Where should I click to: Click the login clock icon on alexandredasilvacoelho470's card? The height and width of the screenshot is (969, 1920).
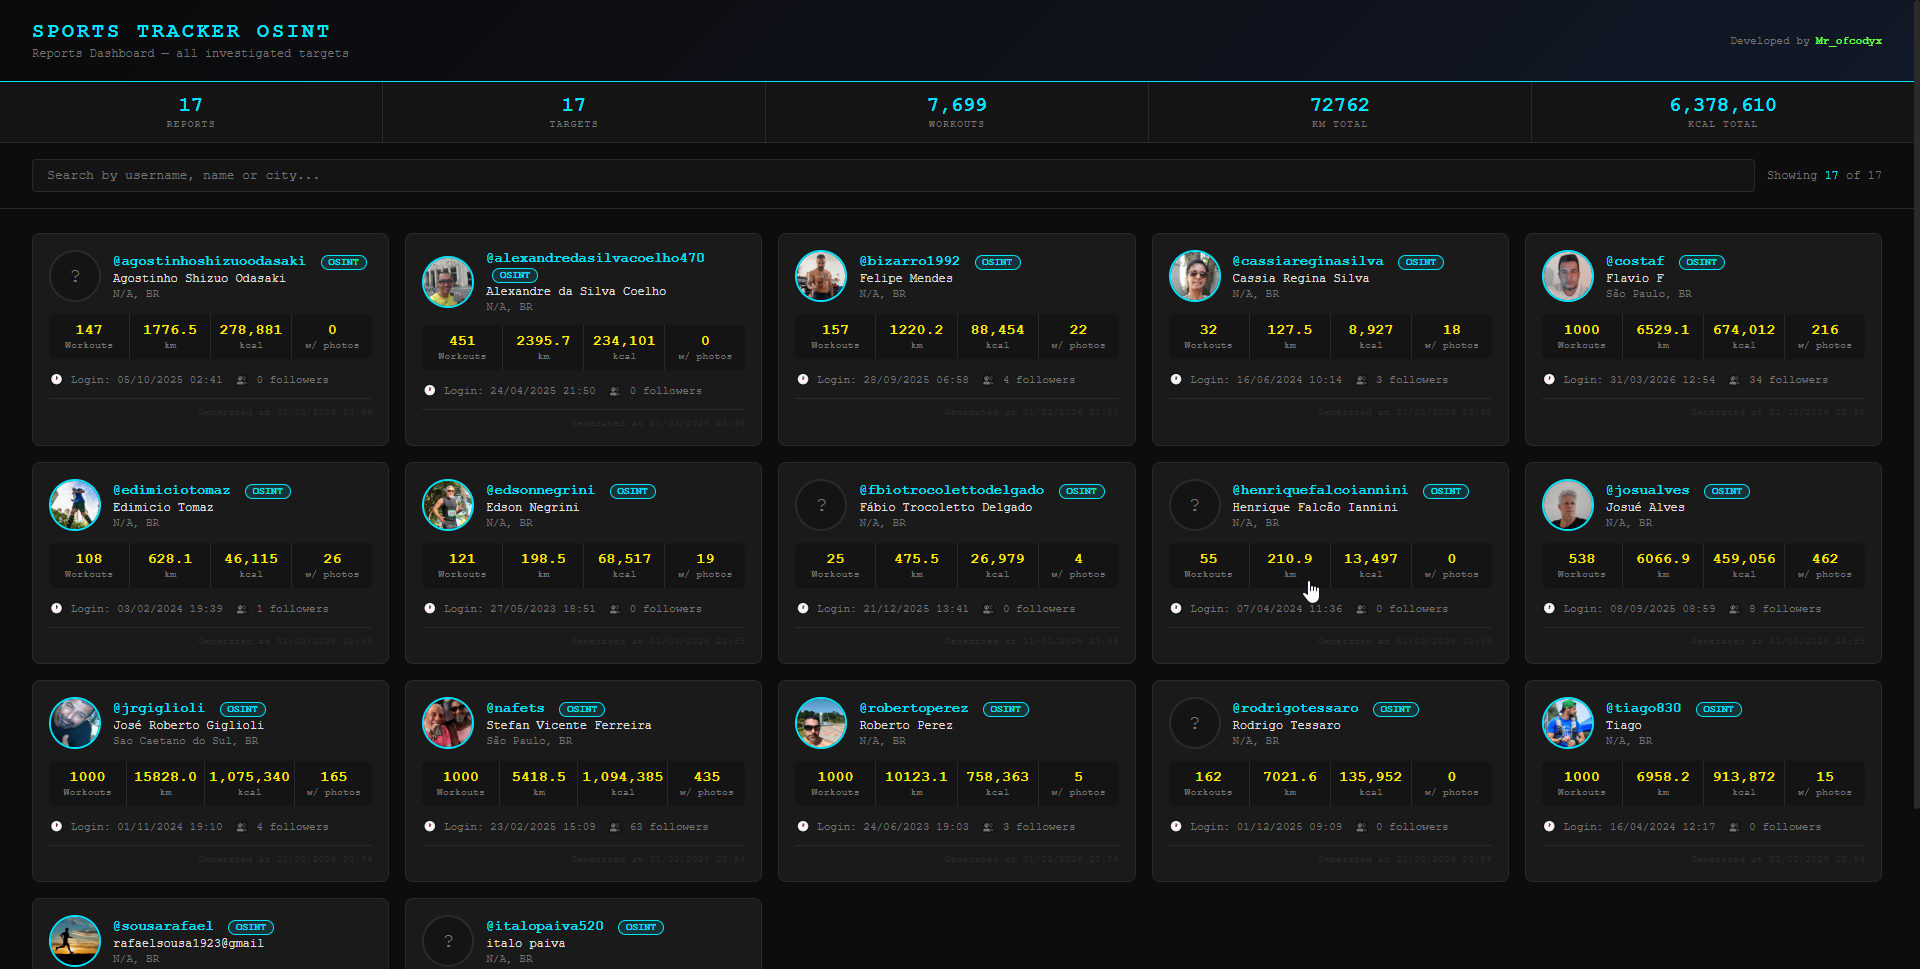[430, 391]
